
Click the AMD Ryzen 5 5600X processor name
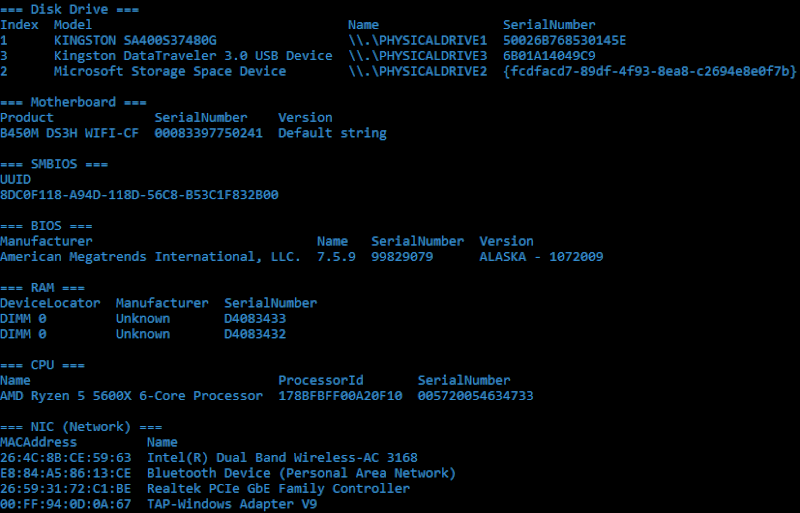coord(131,396)
